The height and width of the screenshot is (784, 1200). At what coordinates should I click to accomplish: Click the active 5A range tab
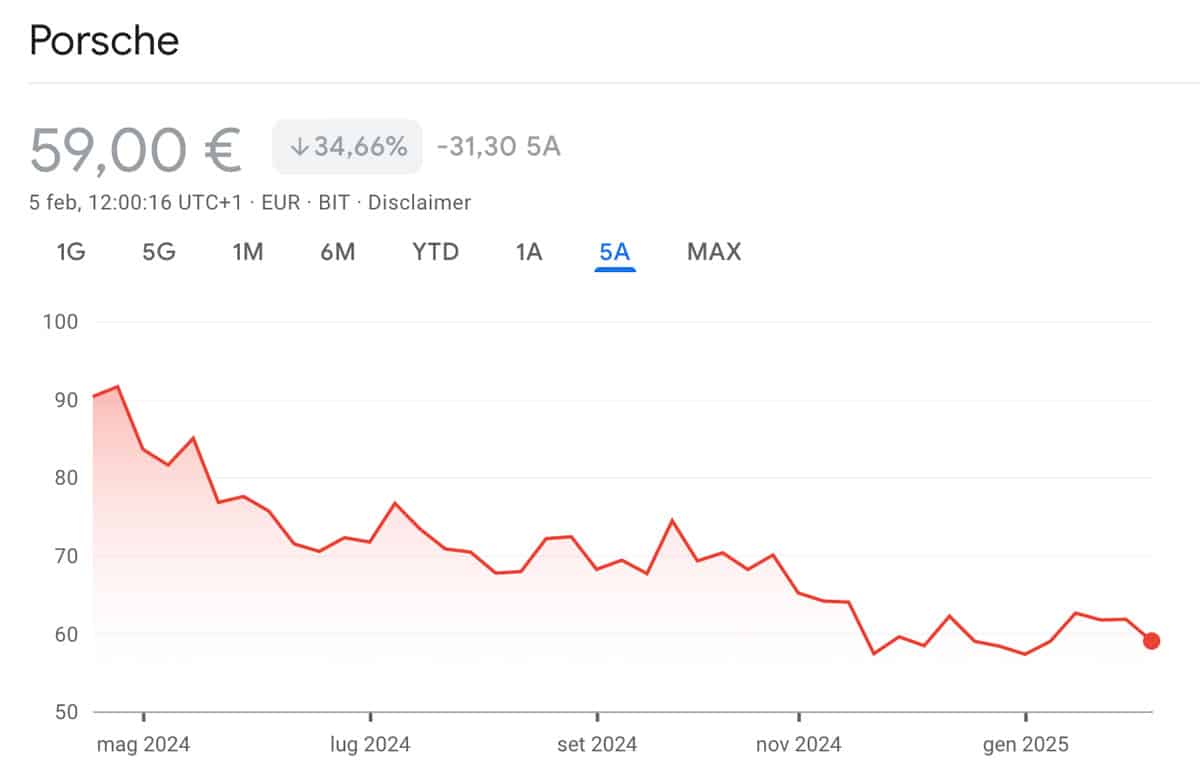pos(614,252)
